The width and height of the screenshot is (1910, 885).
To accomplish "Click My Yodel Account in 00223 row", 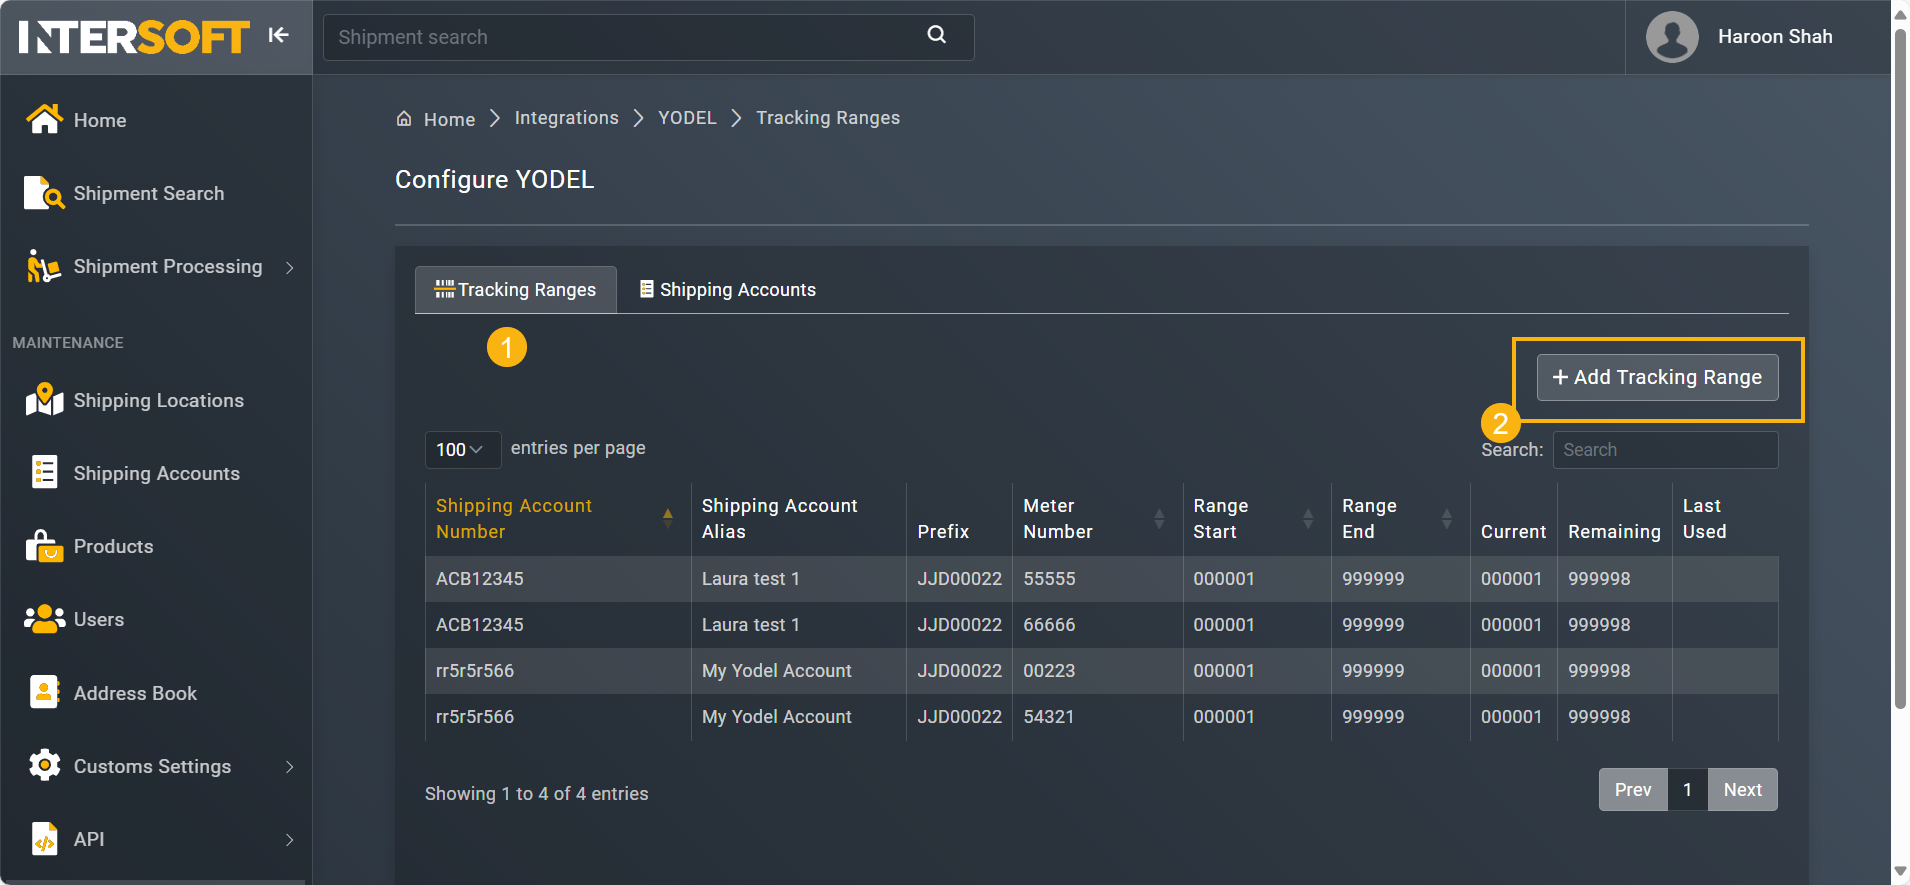I will pyautogui.click(x=776, y=671).
